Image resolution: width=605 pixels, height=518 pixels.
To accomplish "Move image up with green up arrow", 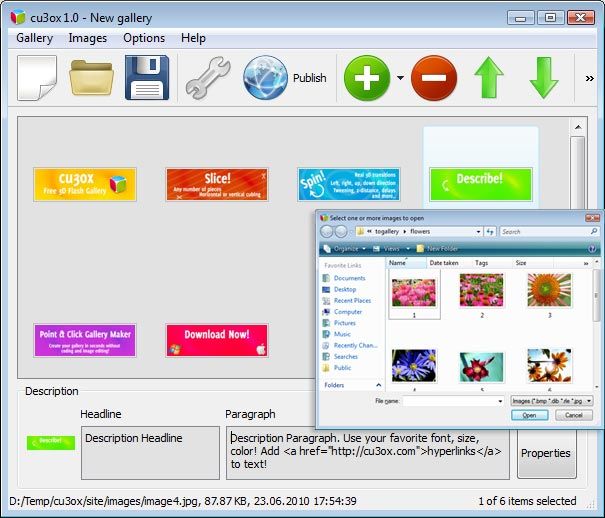I will [x=489, y=78].
